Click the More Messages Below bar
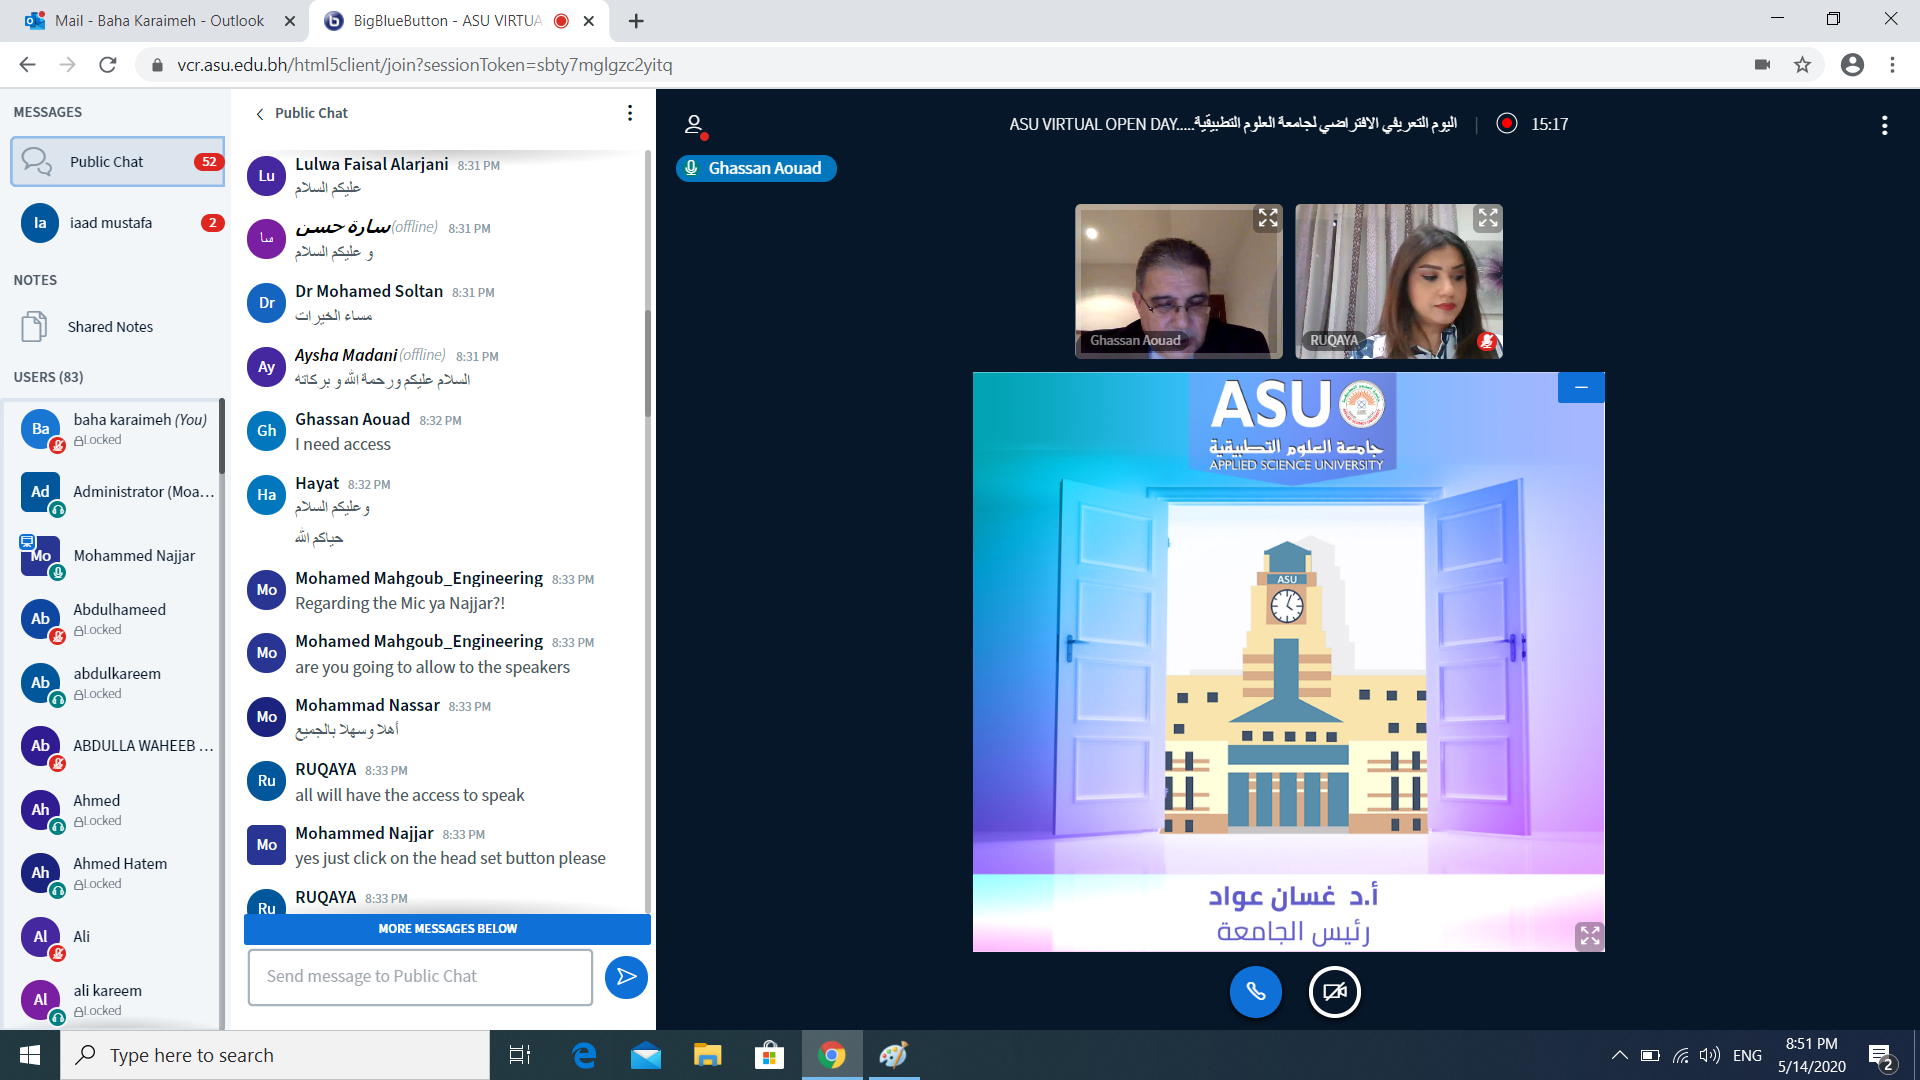This screenshot has width=1920, height=1080. click(447, 929)
